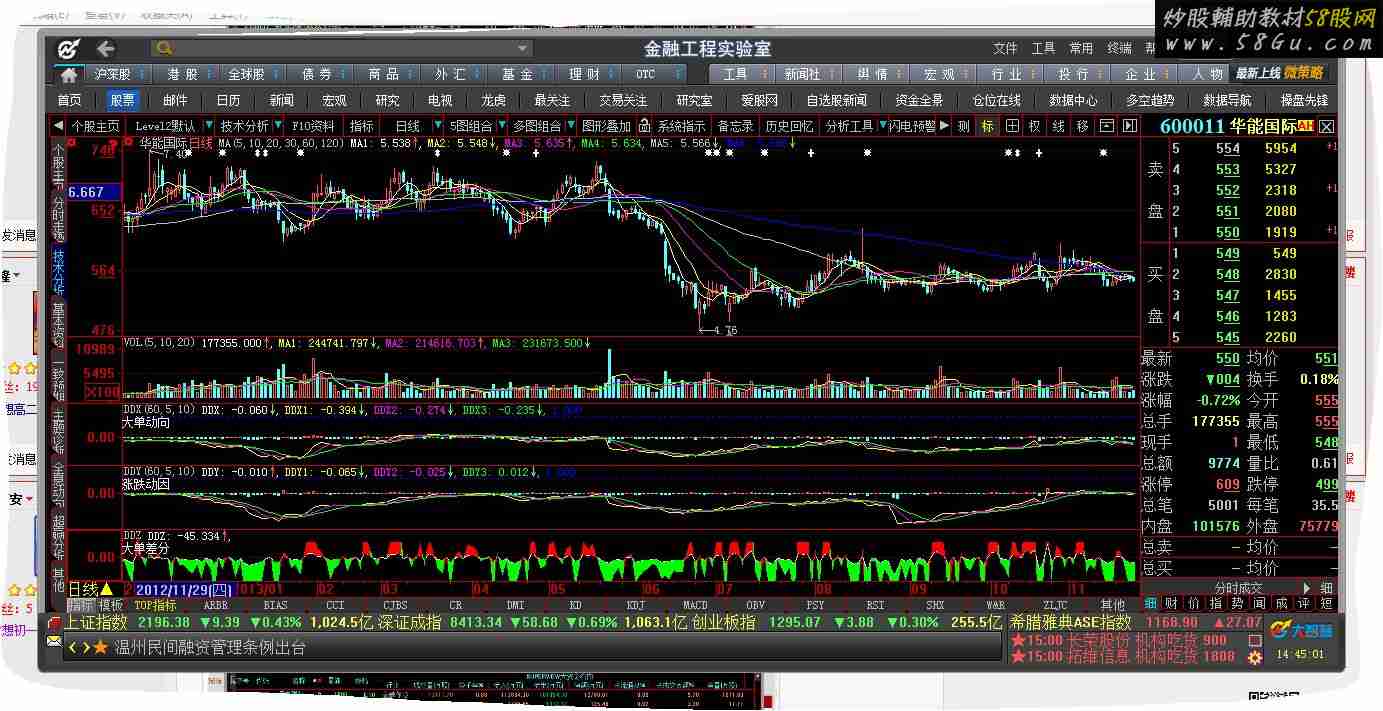Image resolution: width=1383 pixels, height=711 pixels.
Task: Open the home icon tab
Action: click(68, 75)
